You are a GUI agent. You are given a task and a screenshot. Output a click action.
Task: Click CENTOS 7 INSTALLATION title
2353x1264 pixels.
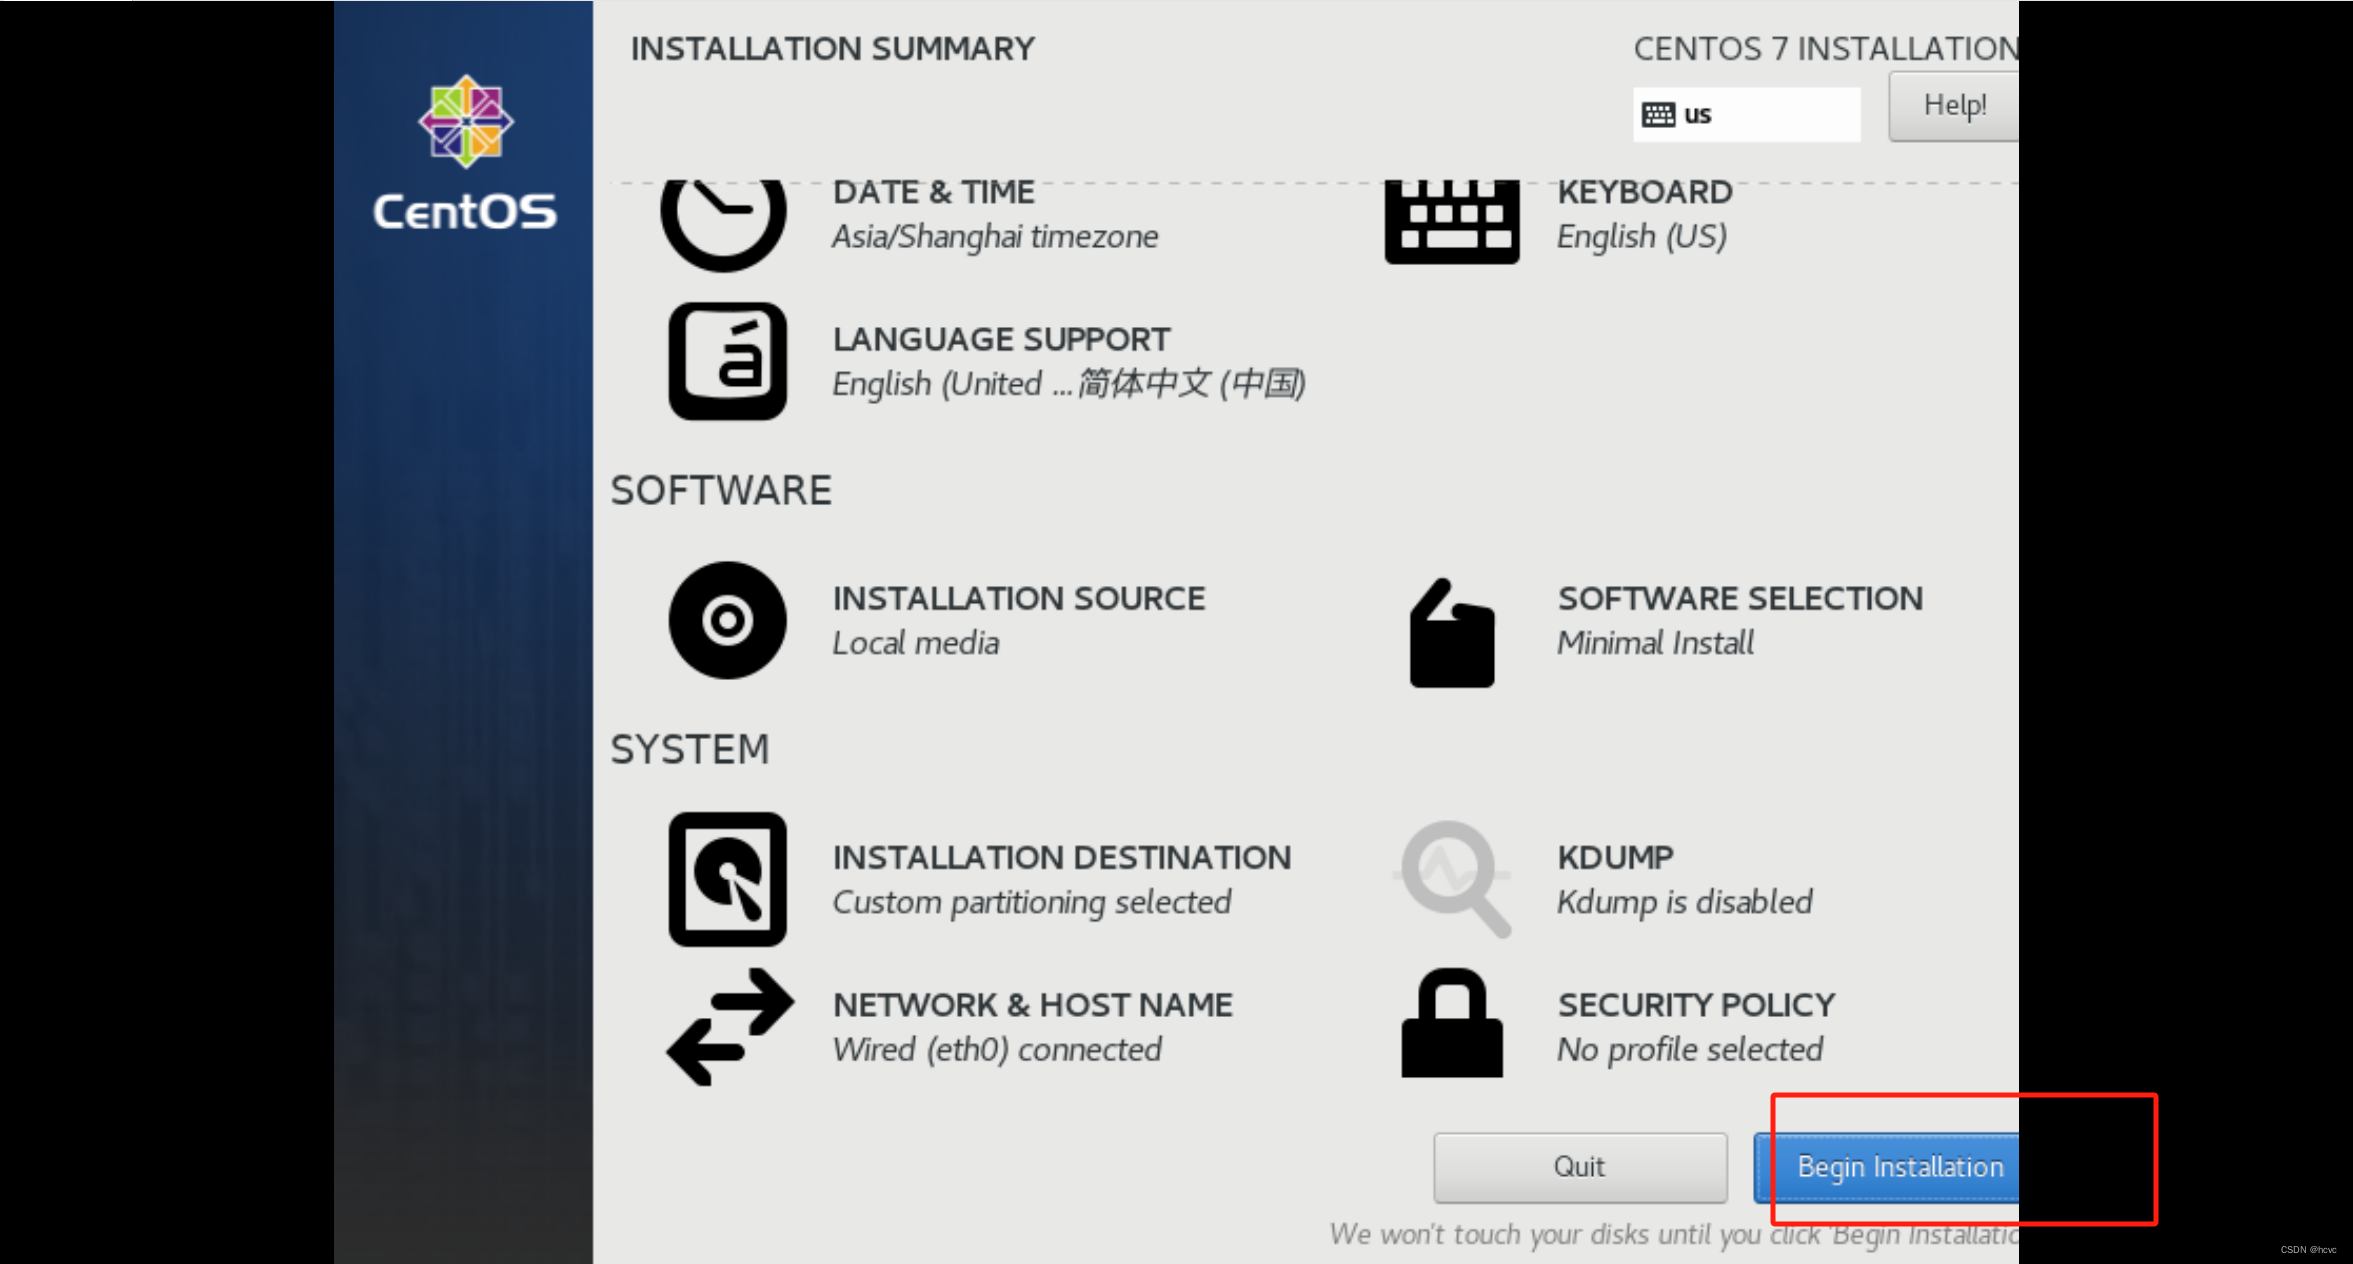point(1826,49)
